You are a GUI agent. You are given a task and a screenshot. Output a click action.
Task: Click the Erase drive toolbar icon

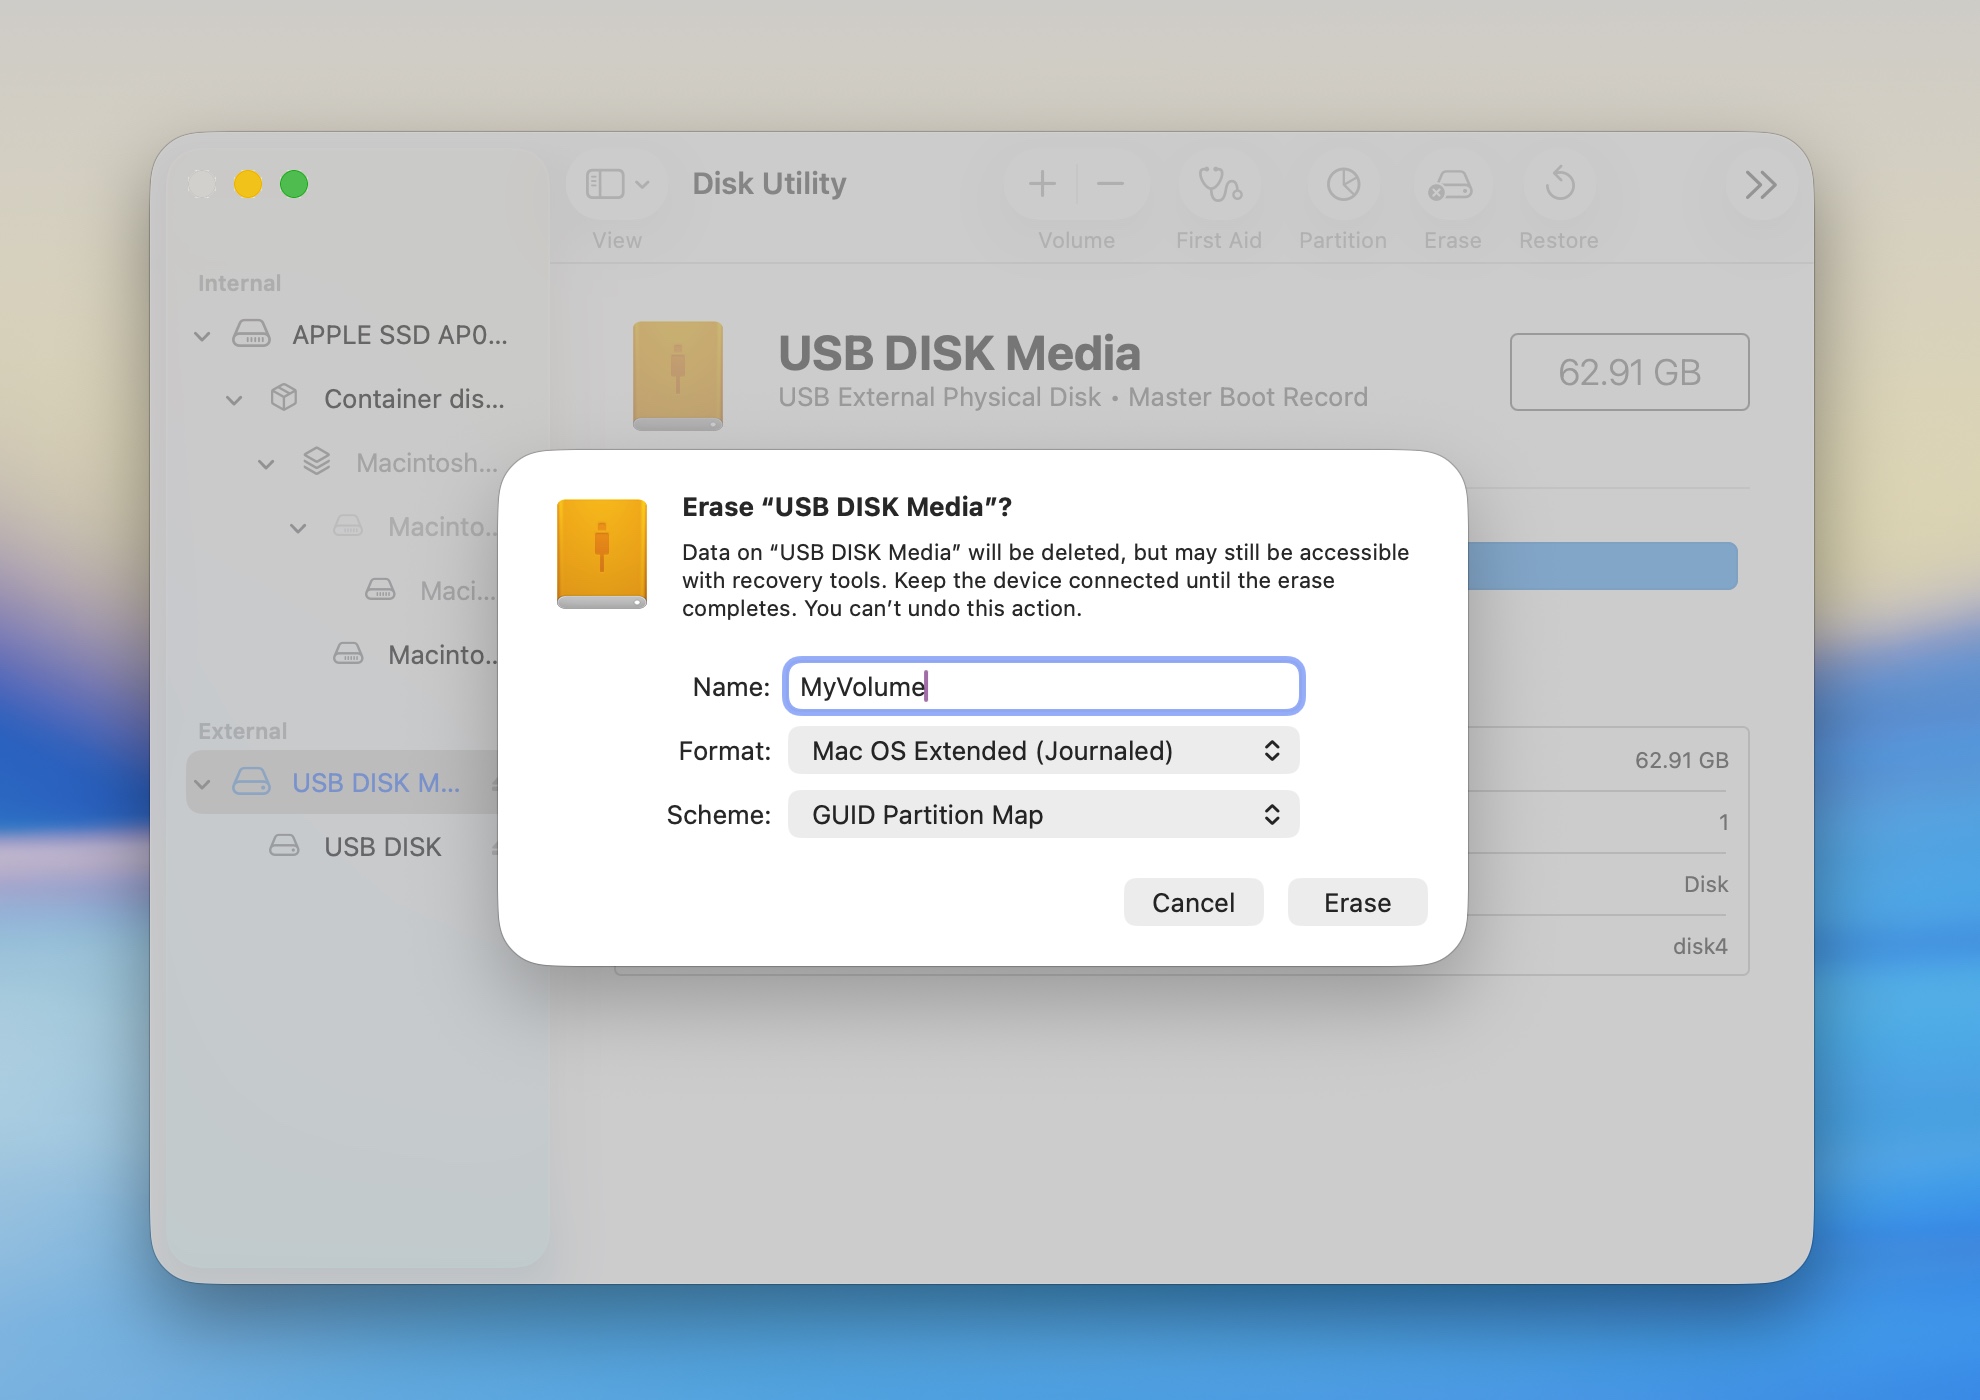point(1451,185)
